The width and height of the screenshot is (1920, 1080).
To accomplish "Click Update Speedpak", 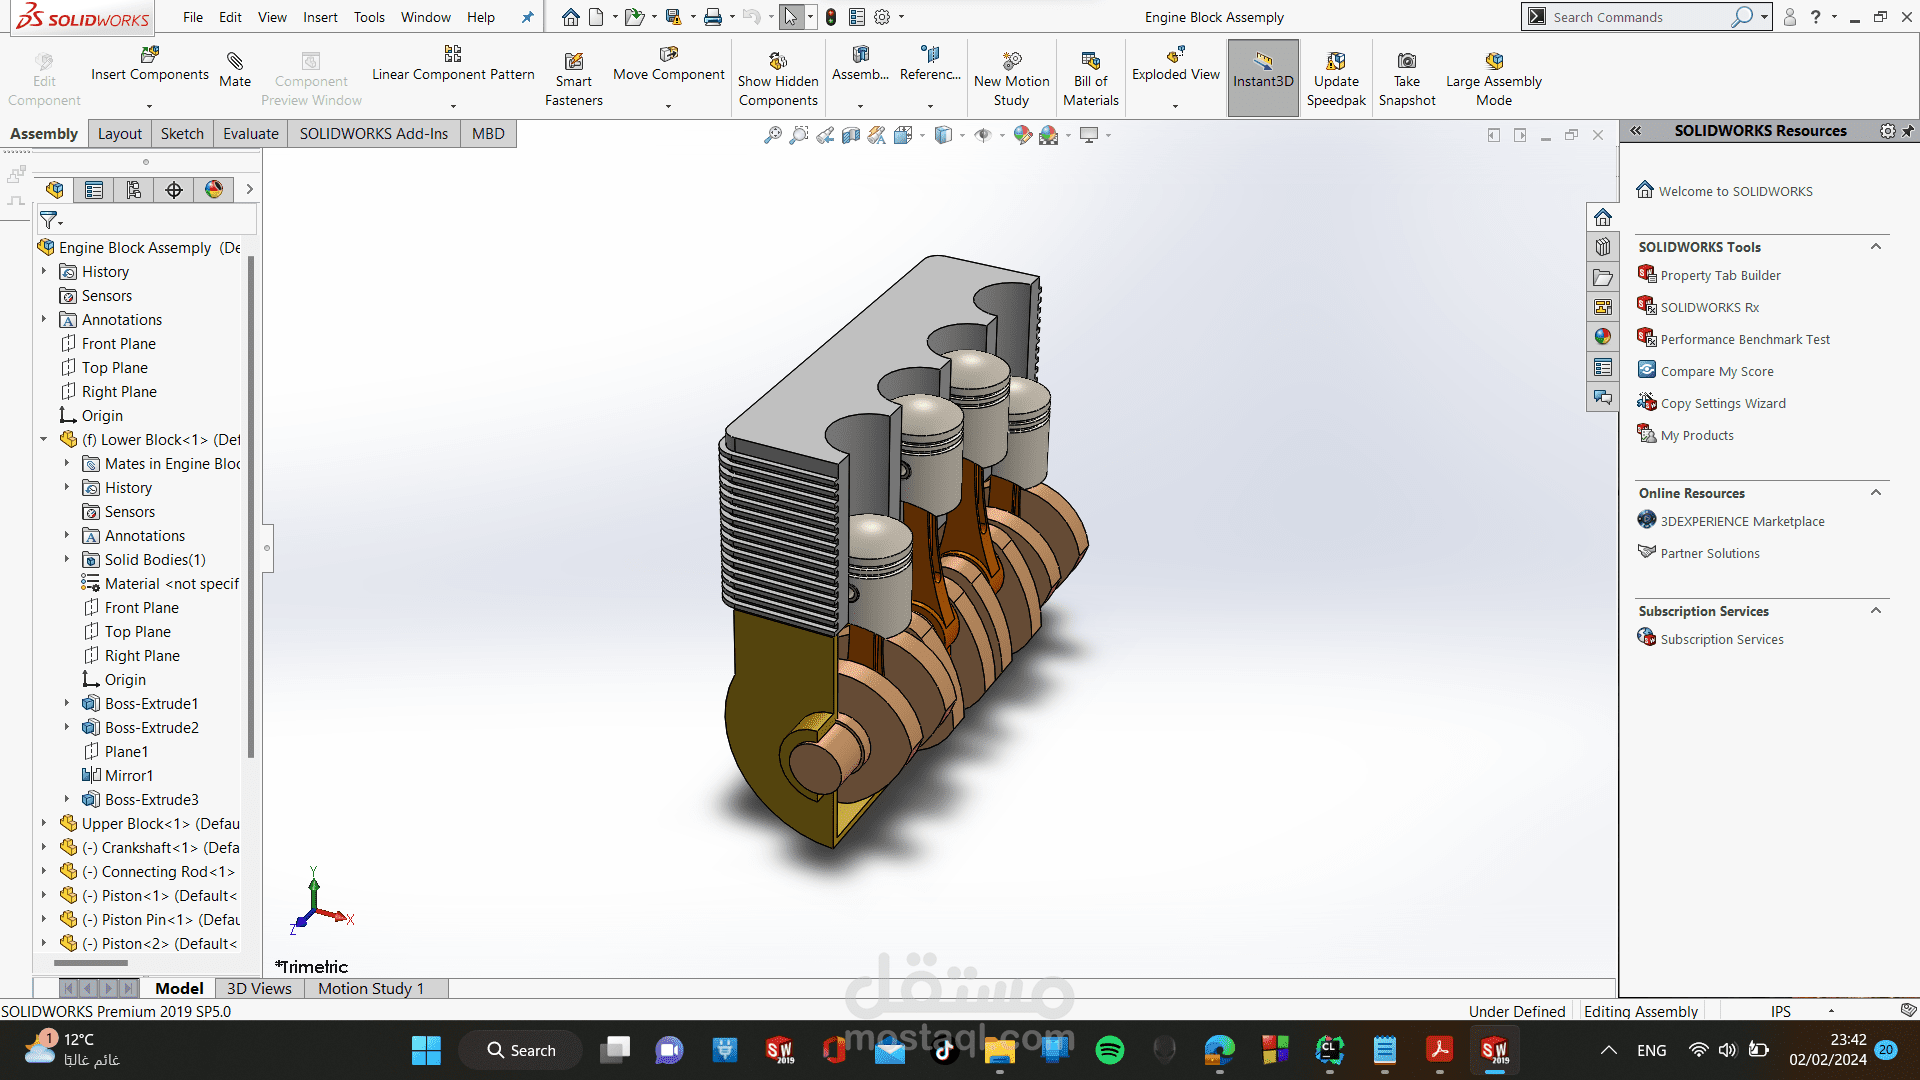I will pos(1336,79).
